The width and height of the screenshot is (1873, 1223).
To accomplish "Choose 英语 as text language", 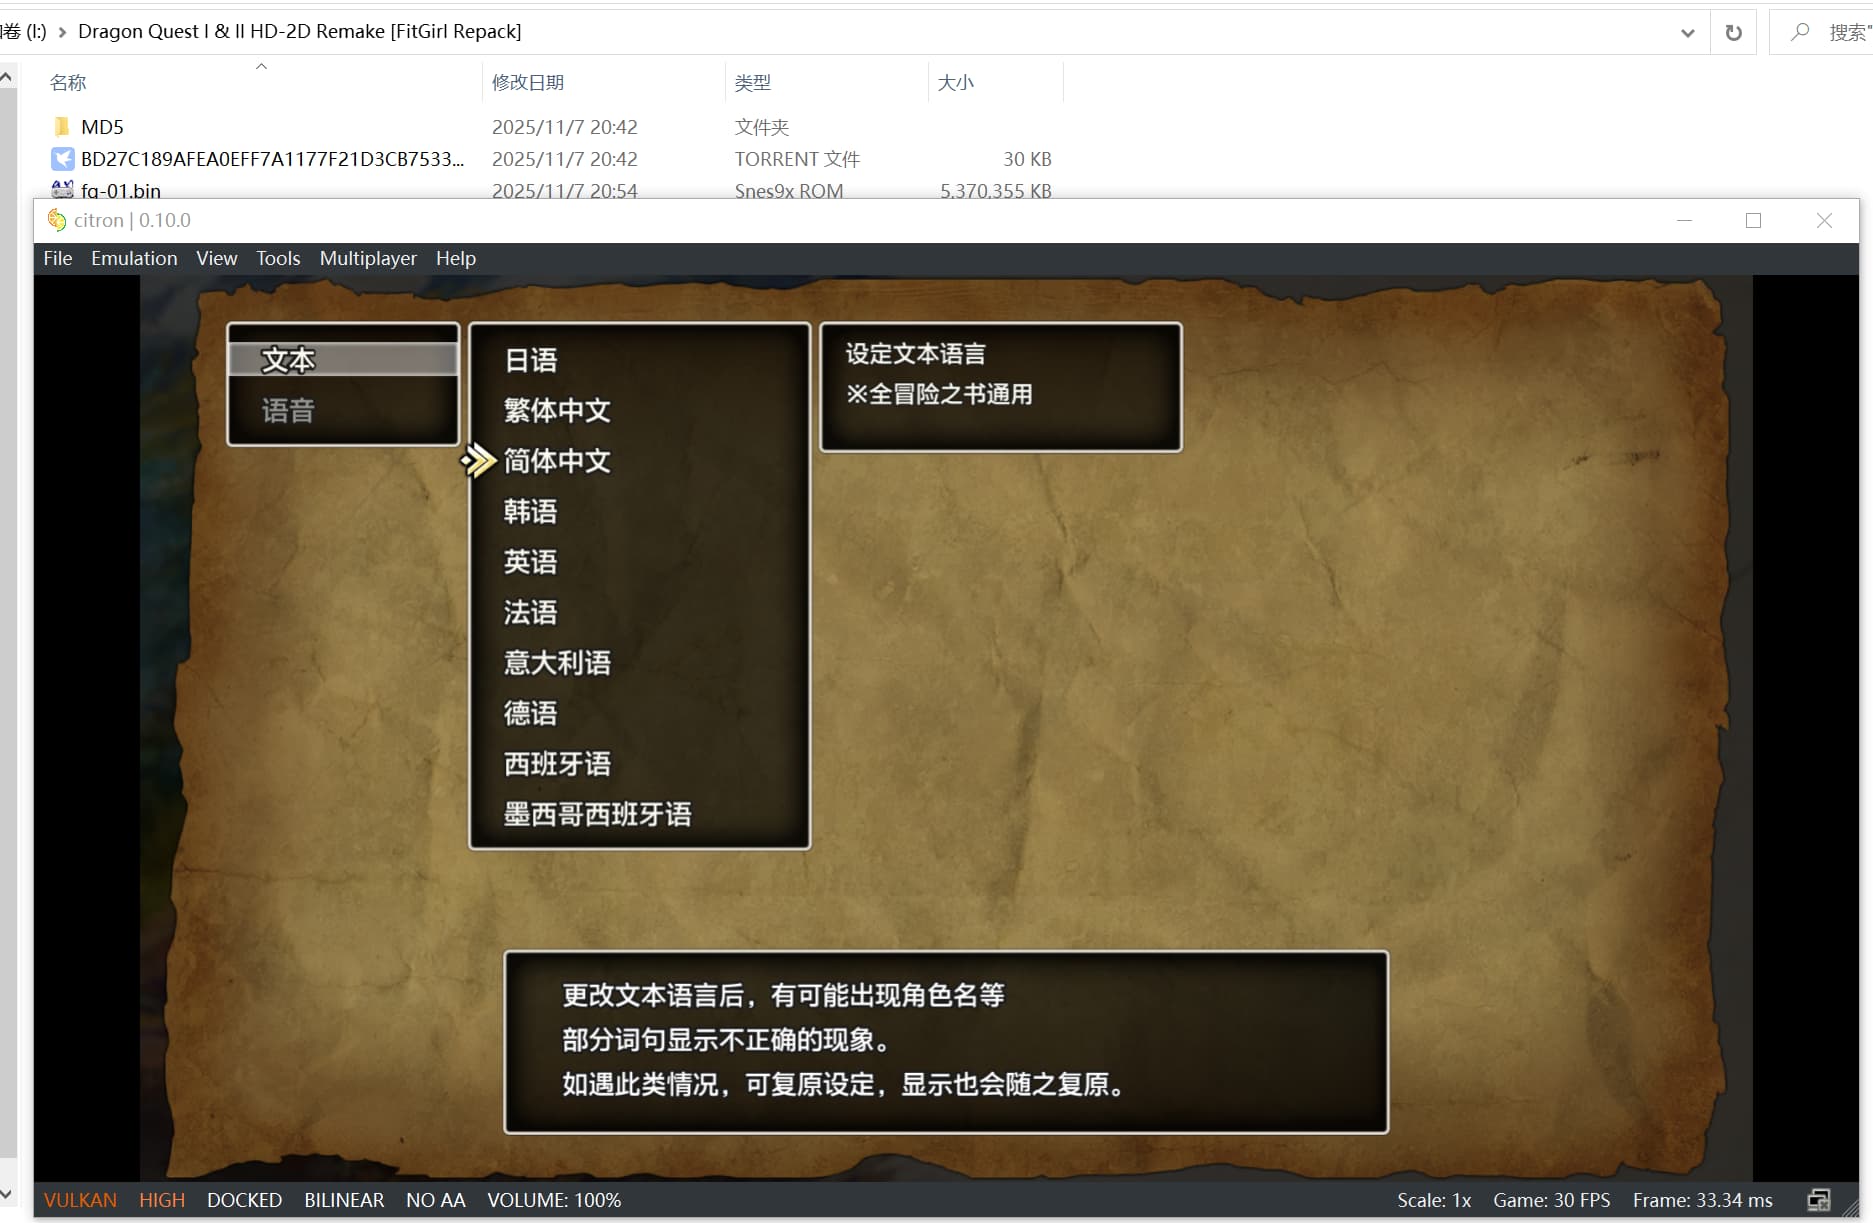I will (x=531, y=562).
